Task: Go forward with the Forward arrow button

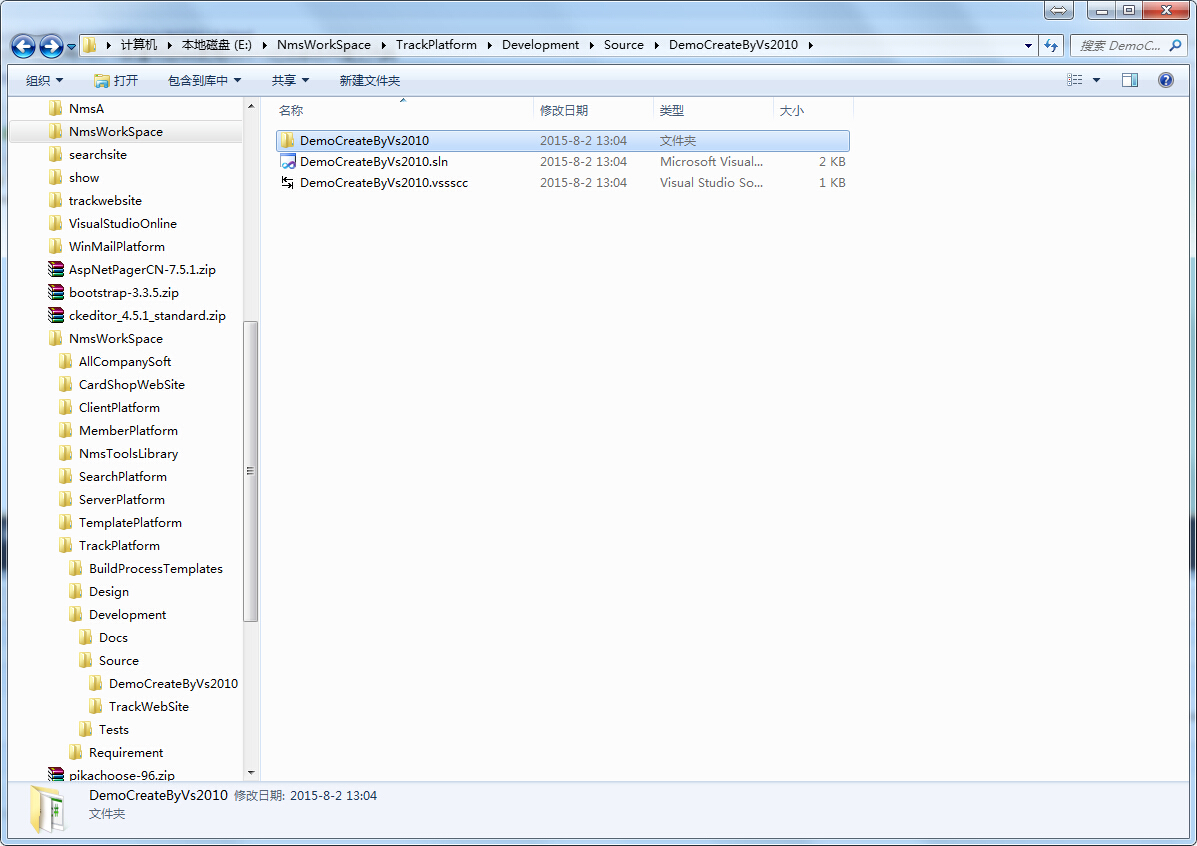Action: click(51, 47)
